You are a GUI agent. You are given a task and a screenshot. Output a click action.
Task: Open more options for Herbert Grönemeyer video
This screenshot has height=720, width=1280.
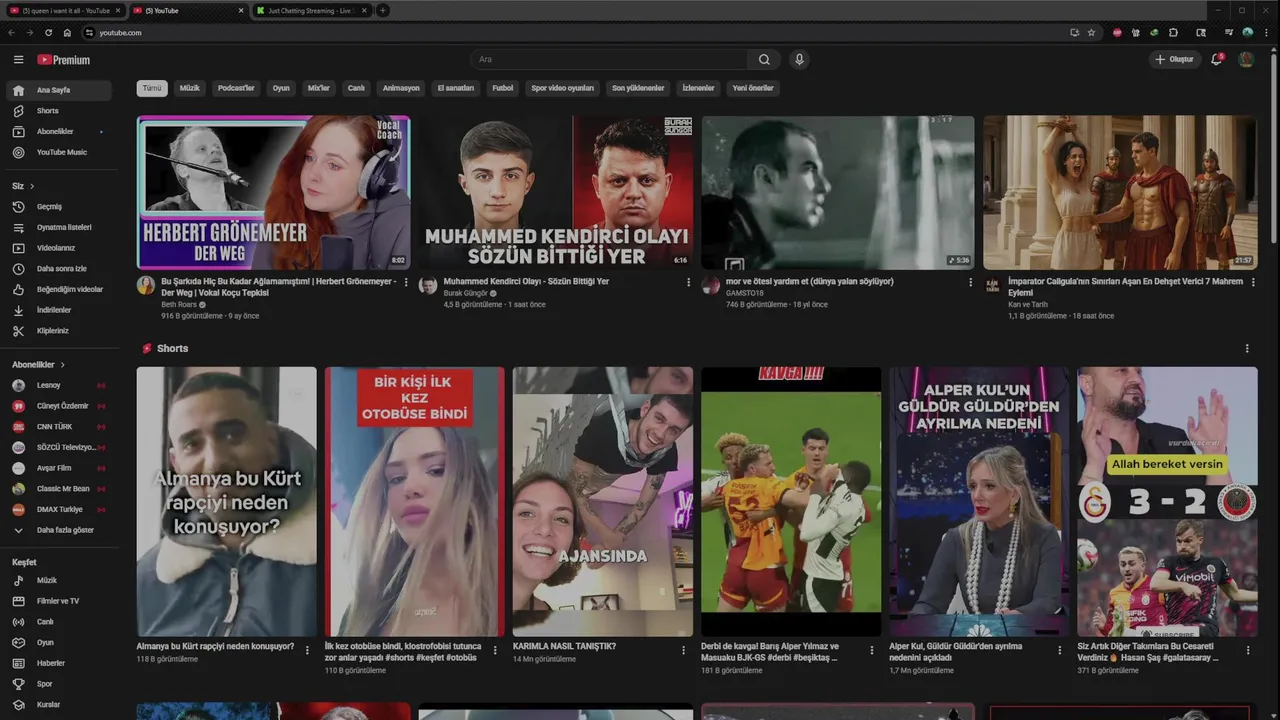pos(406,283)
